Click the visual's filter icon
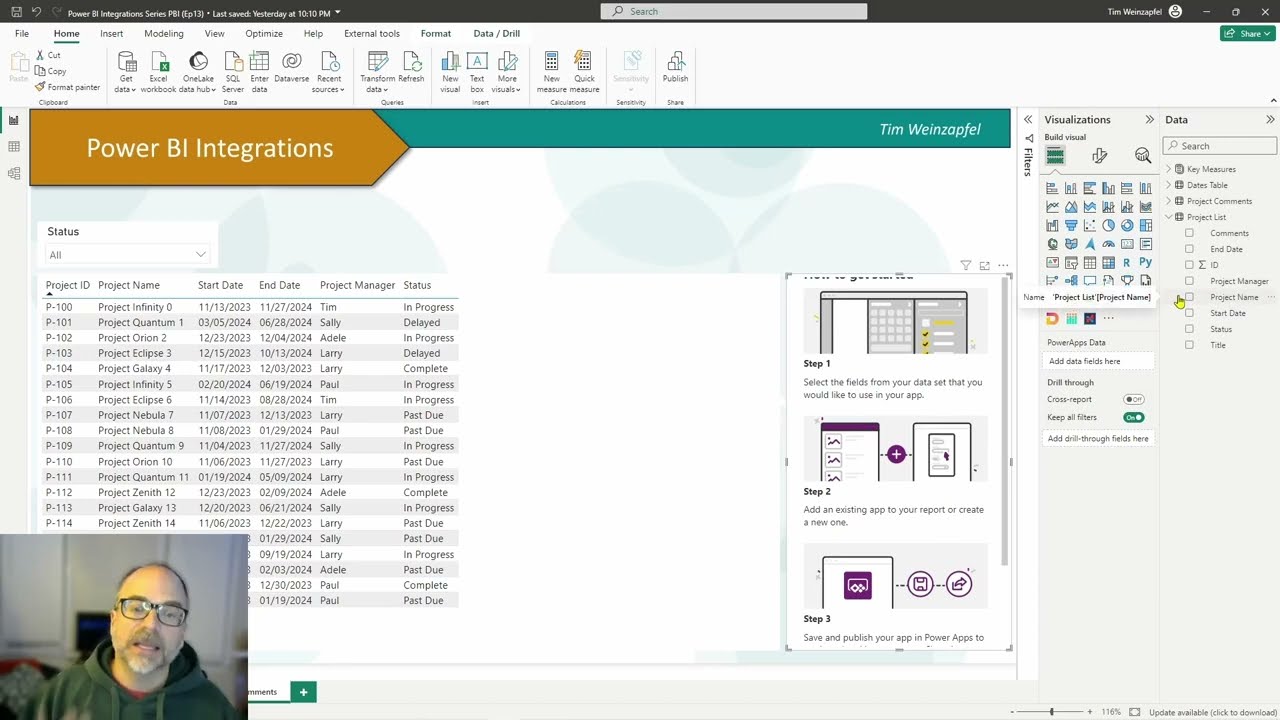Screen dimensions: 1280x720 tap(966, 266)
